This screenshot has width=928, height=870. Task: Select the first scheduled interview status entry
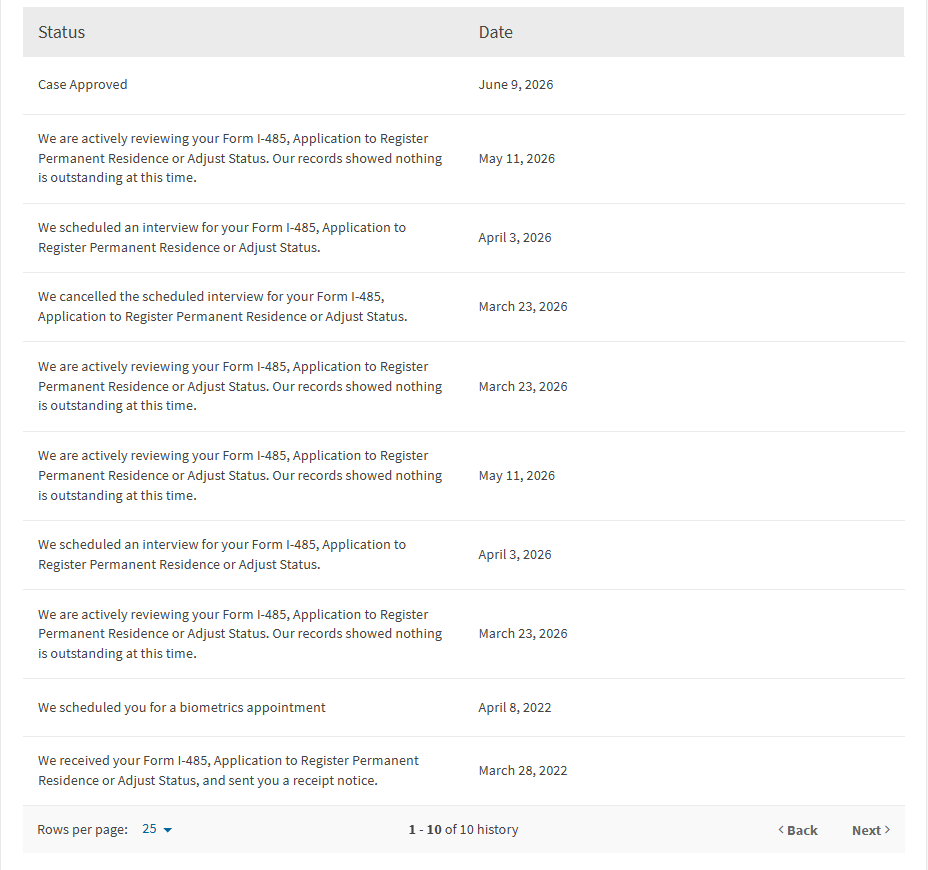222,237
